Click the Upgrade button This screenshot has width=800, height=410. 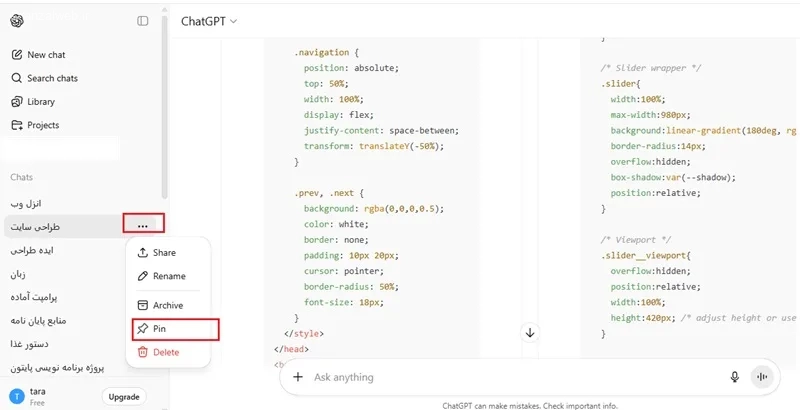tap(124, 397)
